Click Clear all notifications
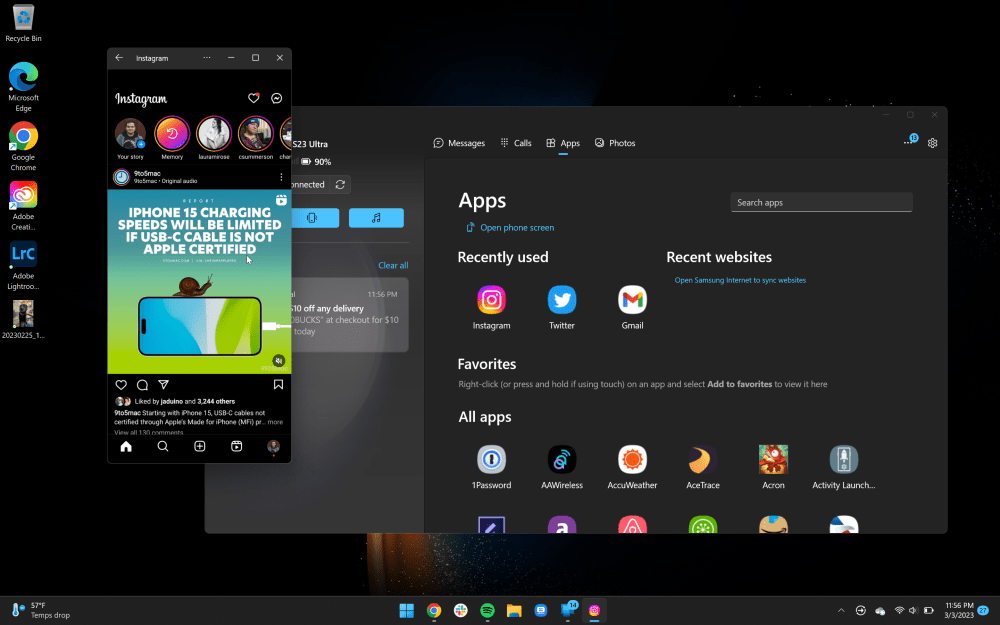The image size is (1000, 625). click(x=393, y=265)
